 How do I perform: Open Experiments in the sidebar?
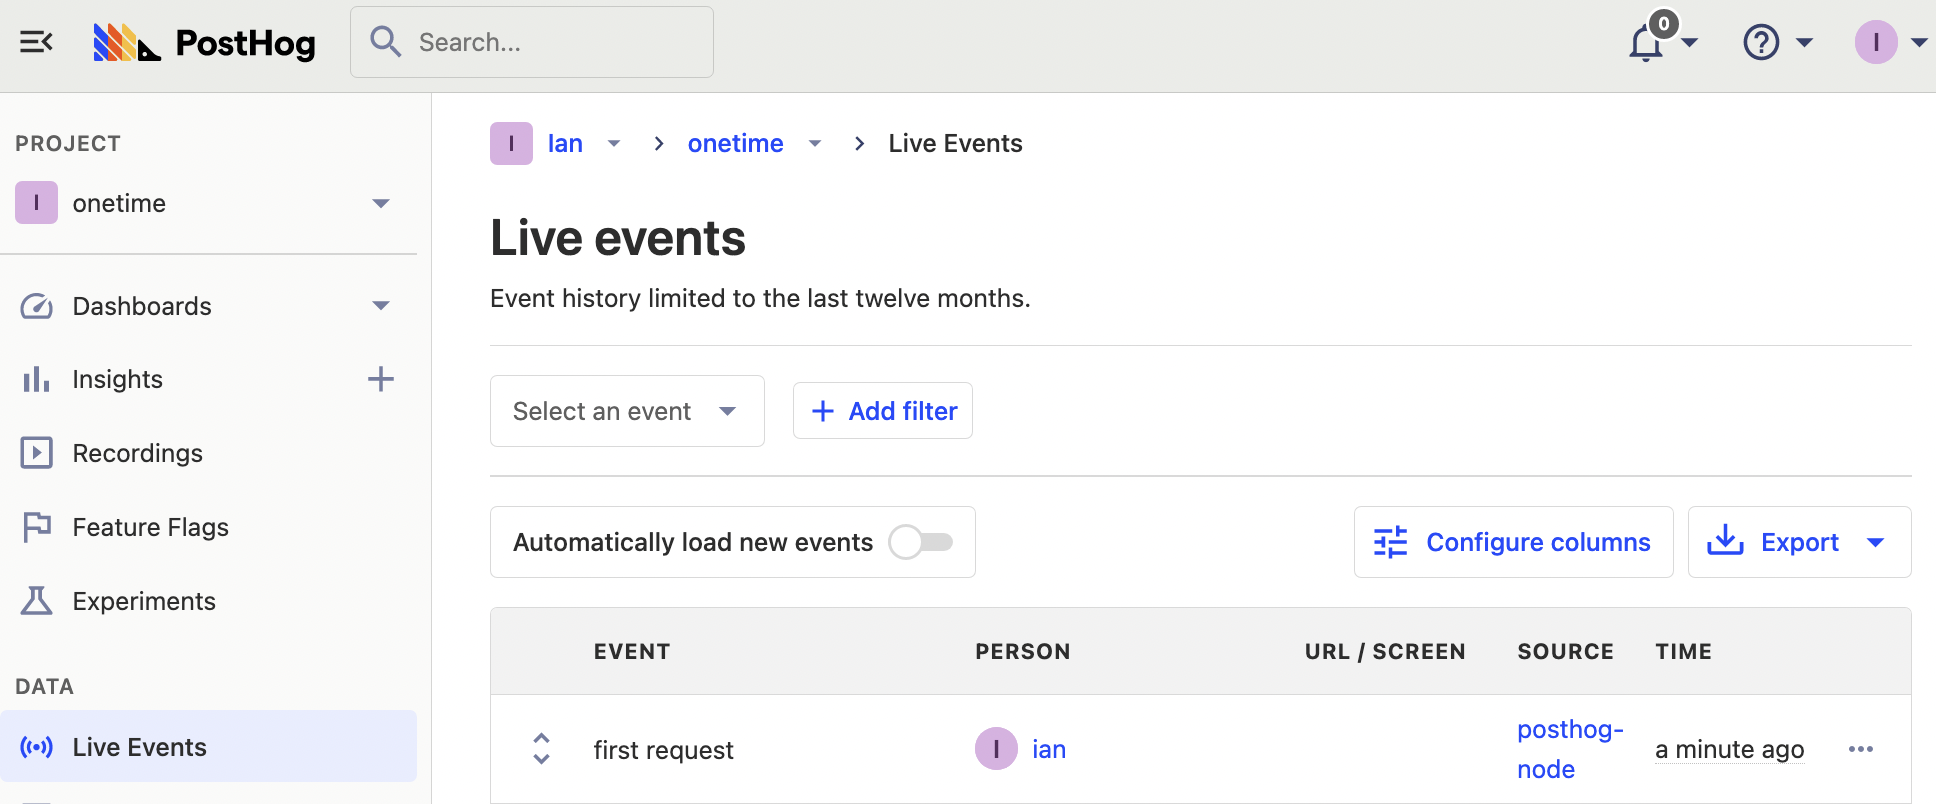coord(144,601)
